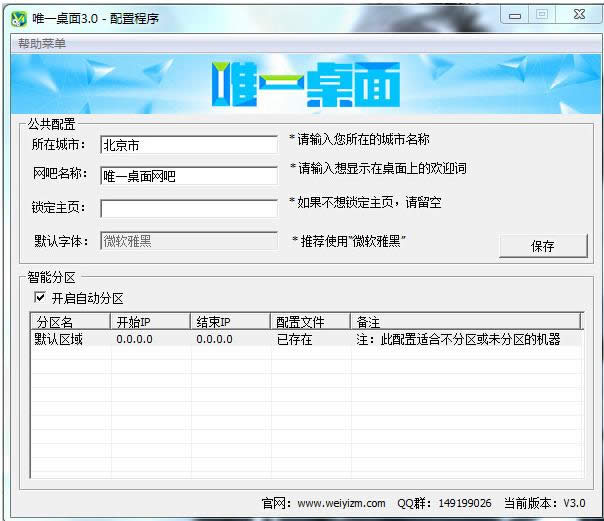Minimize the configuration window
The height and width of the screenshot is (521, 604).
(x=515, y=15)
